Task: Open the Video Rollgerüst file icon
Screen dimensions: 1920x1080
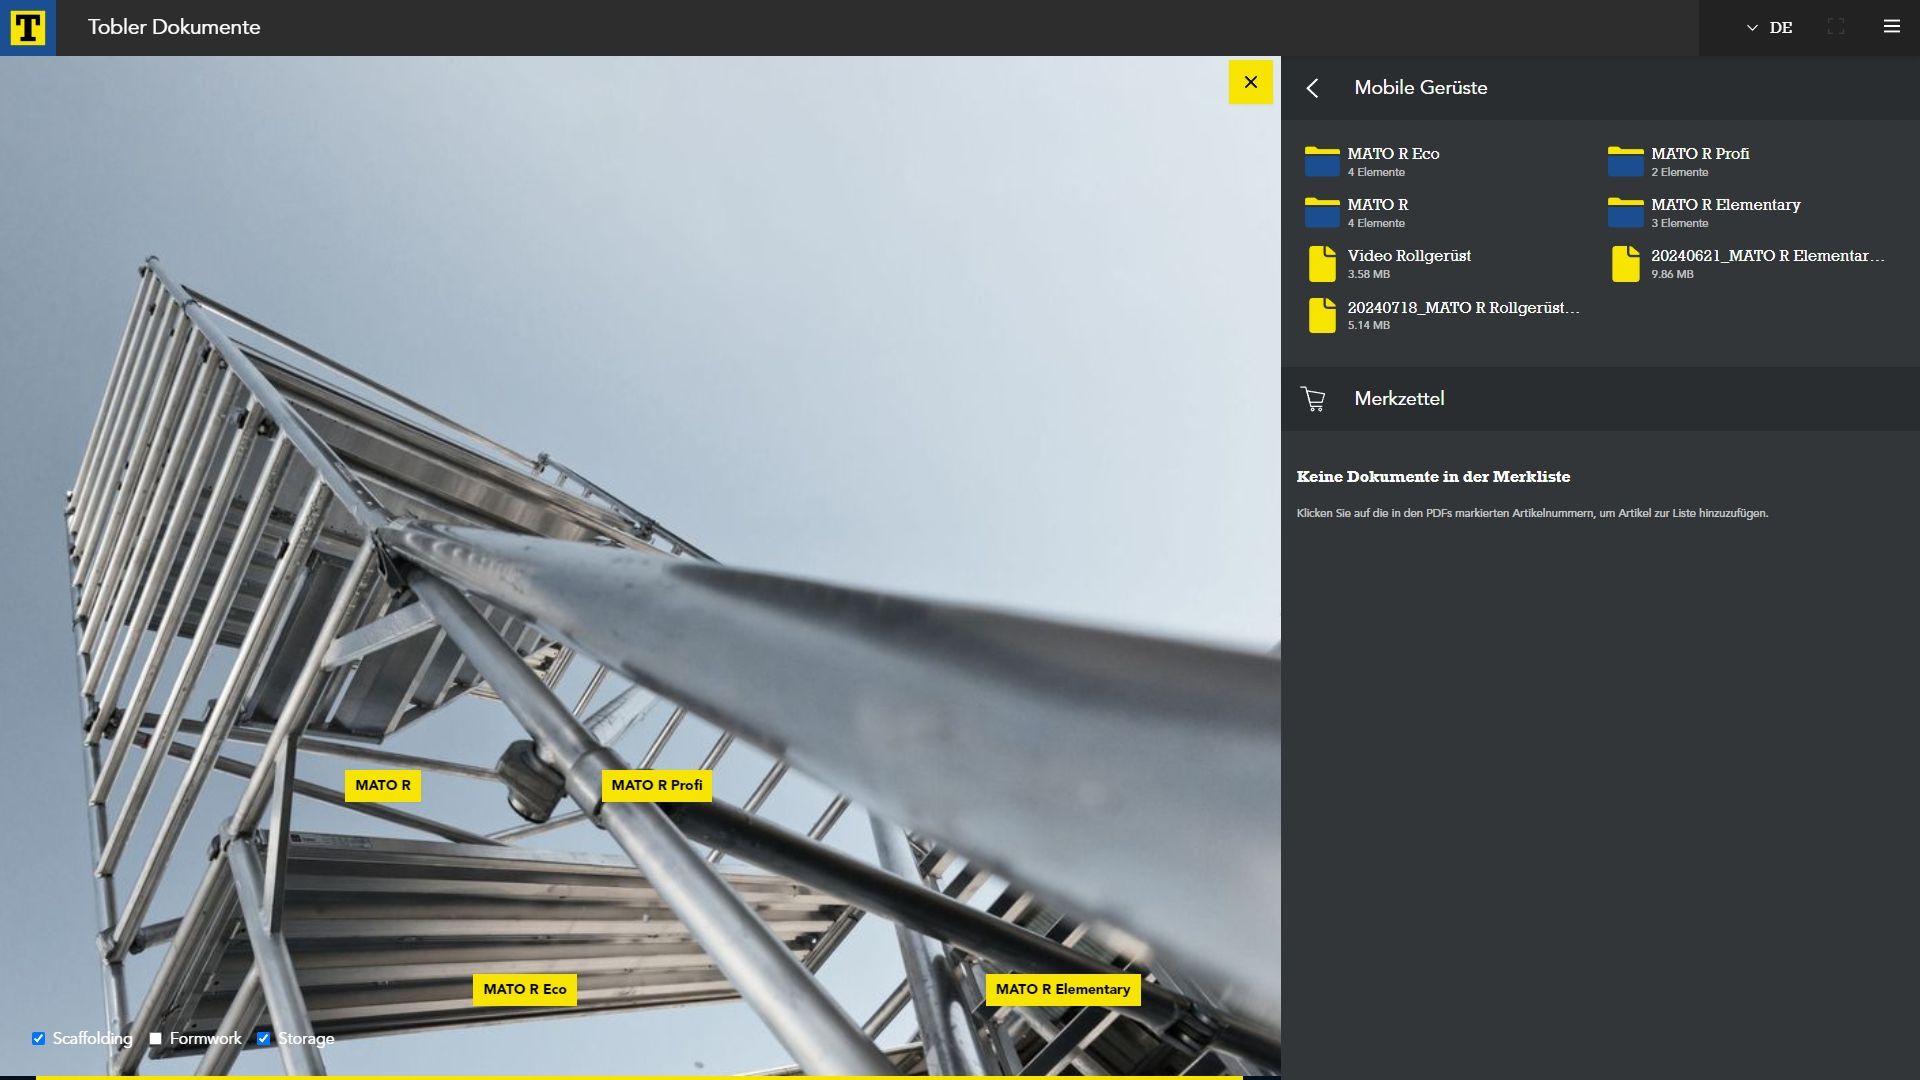Action: pyautogui.click(x=1322, y=264)
